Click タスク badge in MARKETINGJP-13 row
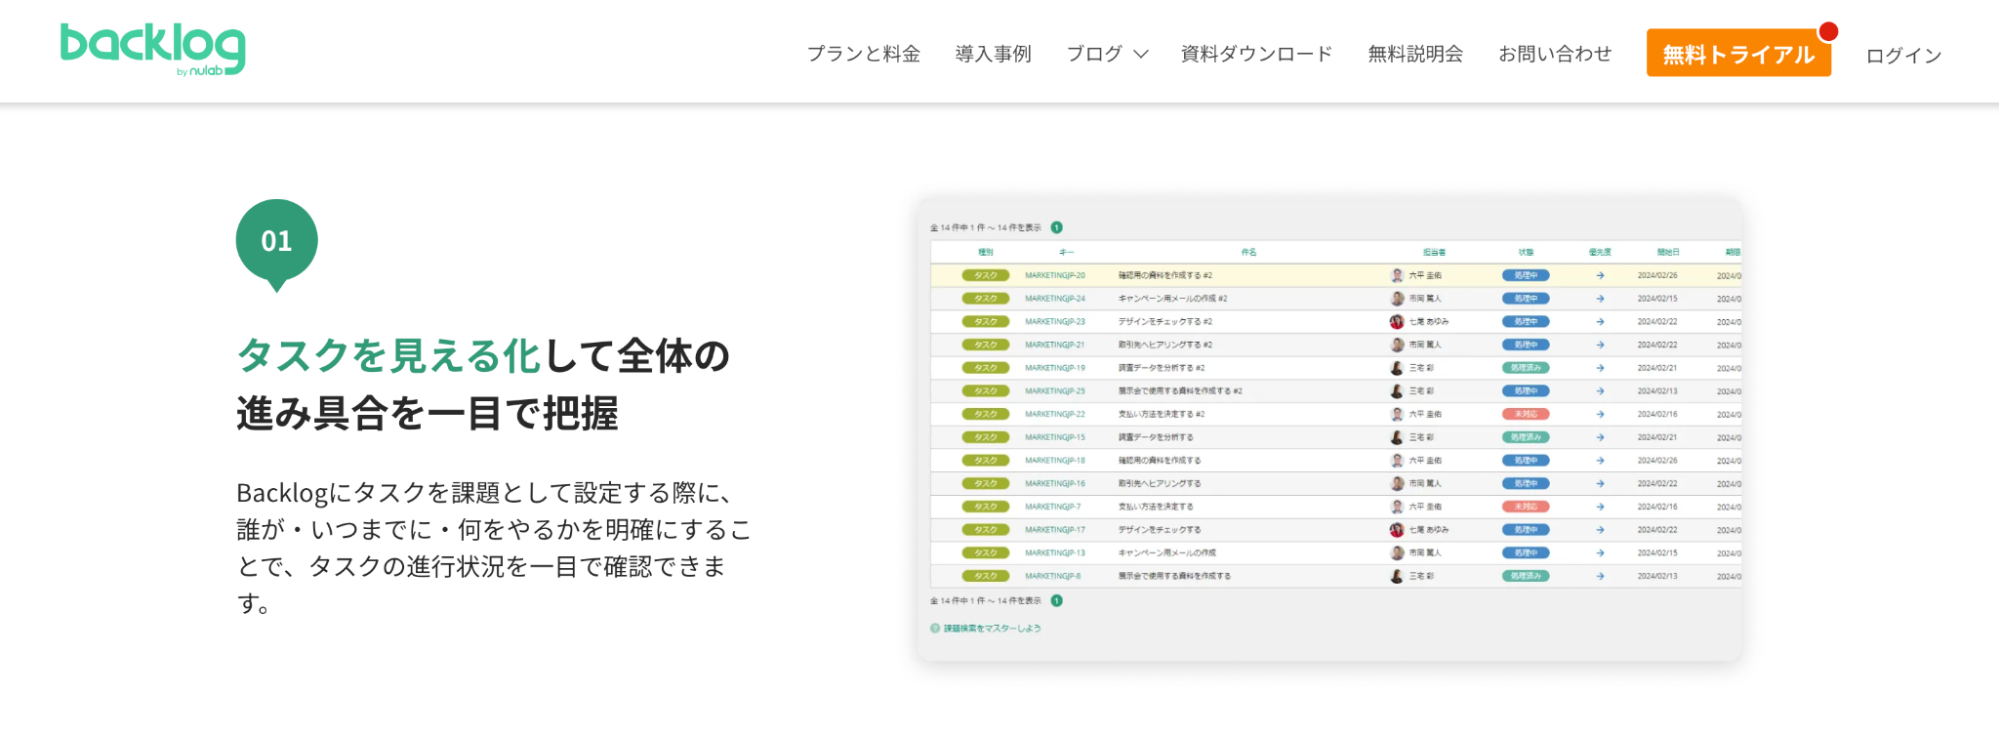The image size is (1999, 747). (985, 553)
